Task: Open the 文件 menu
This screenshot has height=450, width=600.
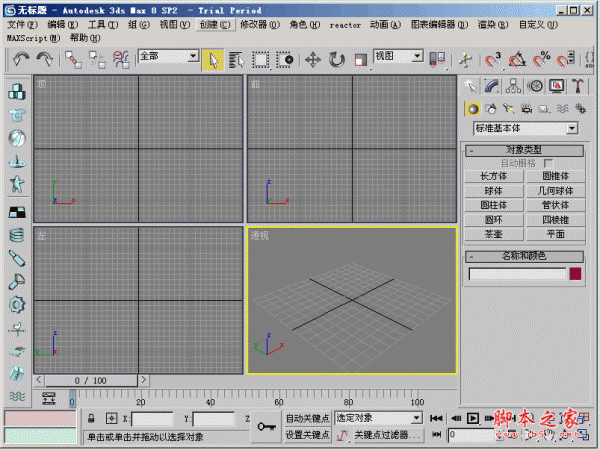Action: (22, 25)
